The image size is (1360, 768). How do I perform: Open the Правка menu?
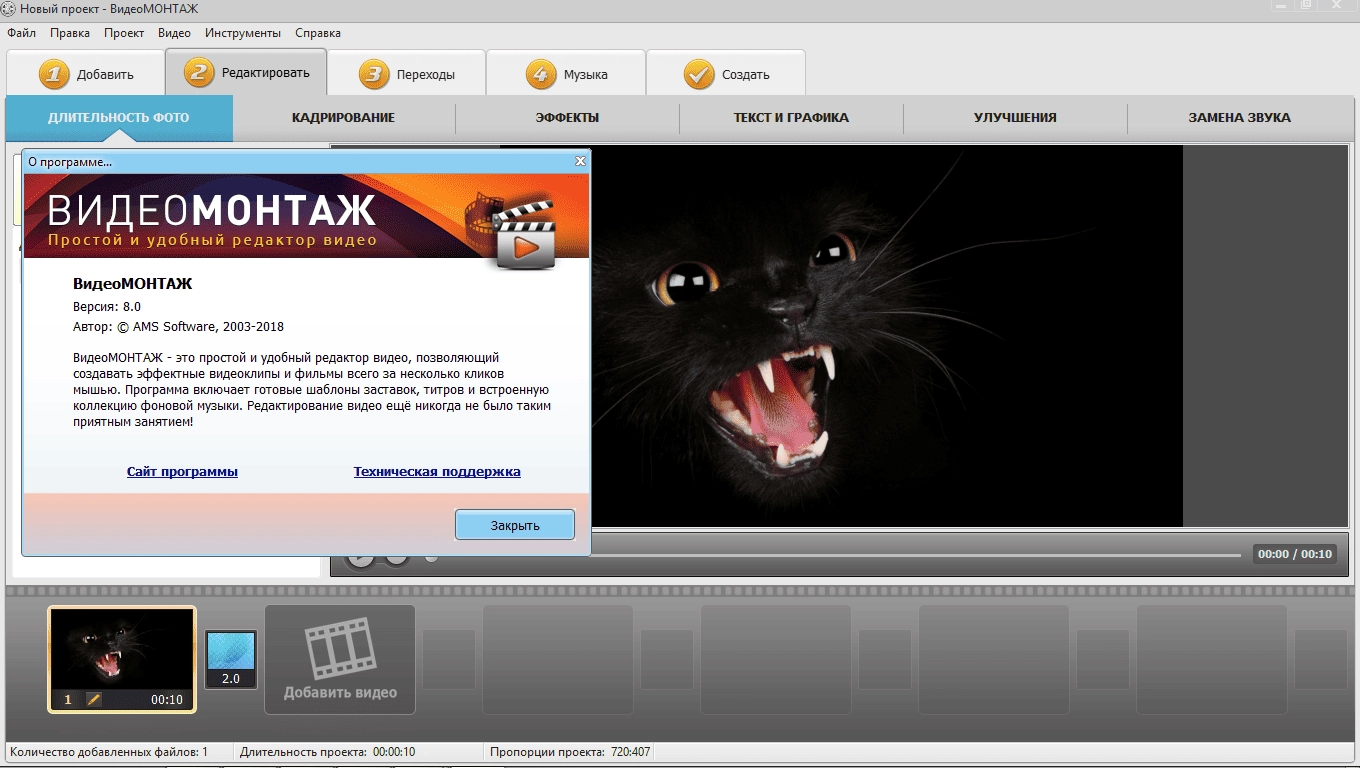70,33
